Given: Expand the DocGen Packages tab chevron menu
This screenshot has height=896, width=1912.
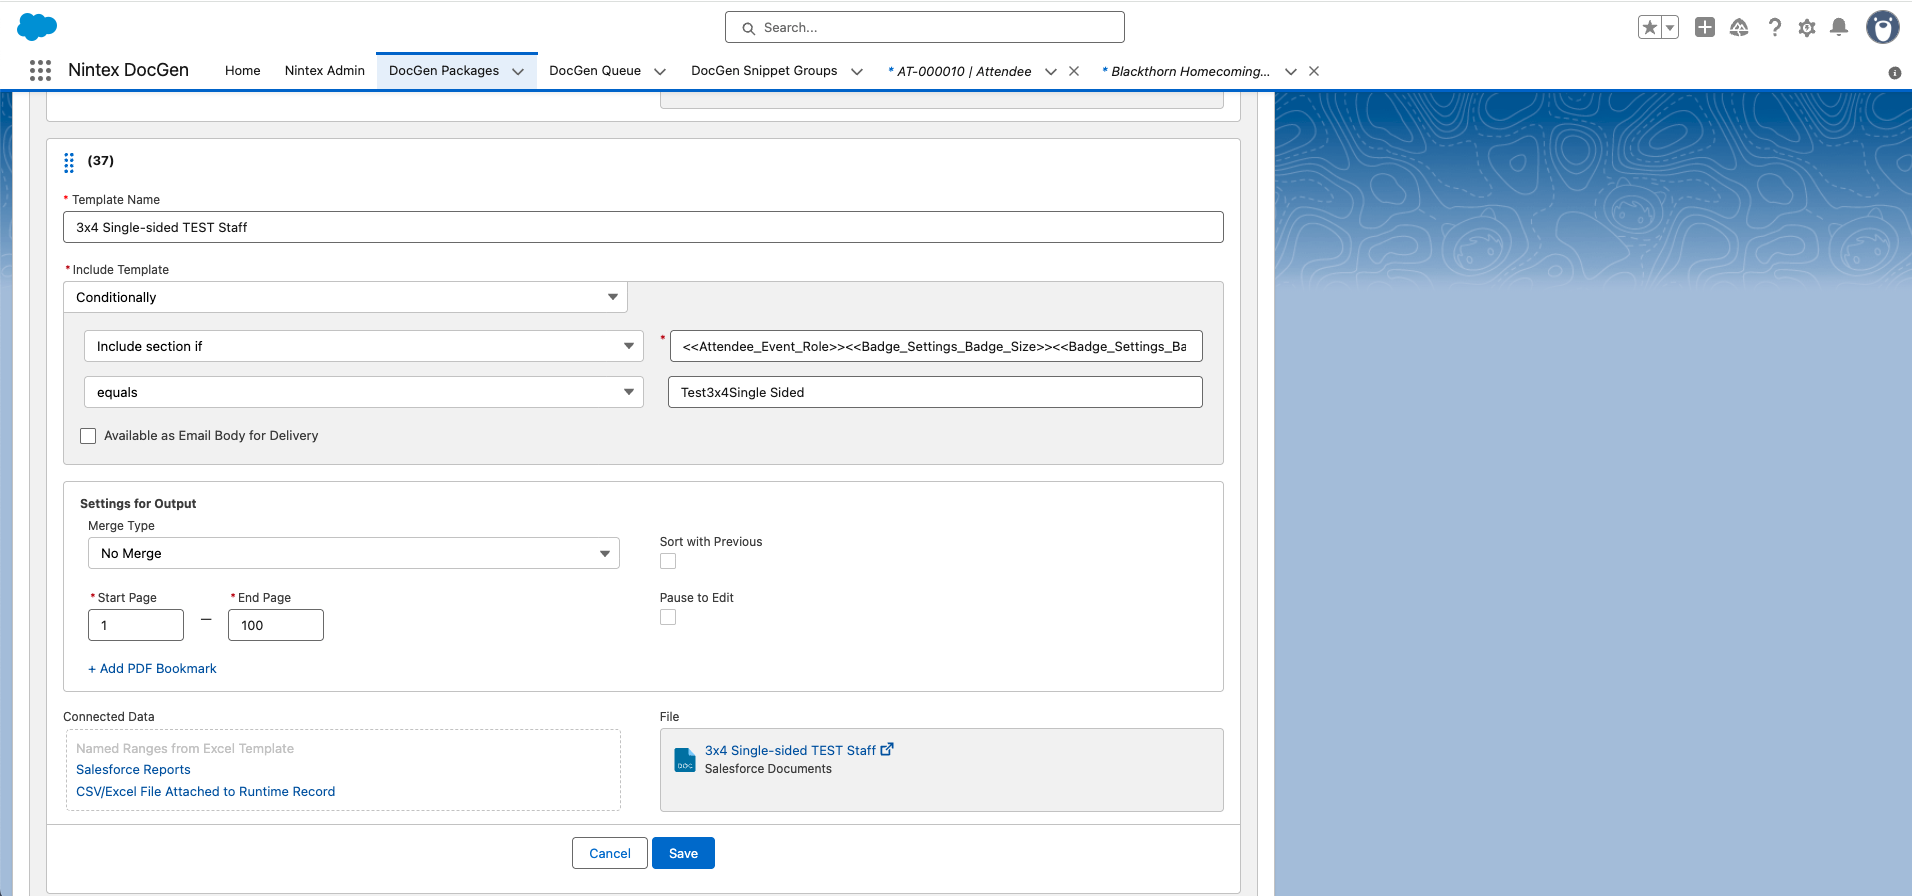Looking at the screenshot, I should click(x=518, y=72).
